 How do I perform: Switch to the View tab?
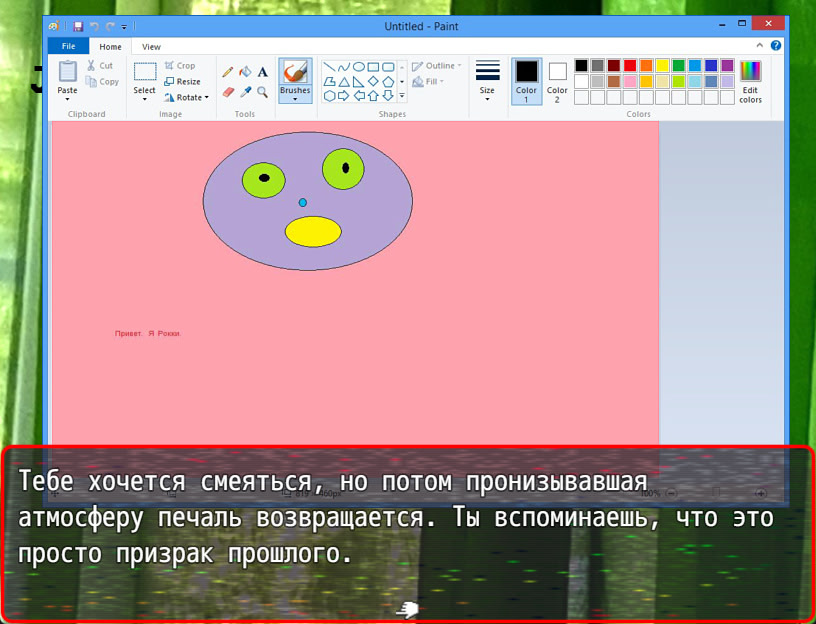[x=151, y=46]
